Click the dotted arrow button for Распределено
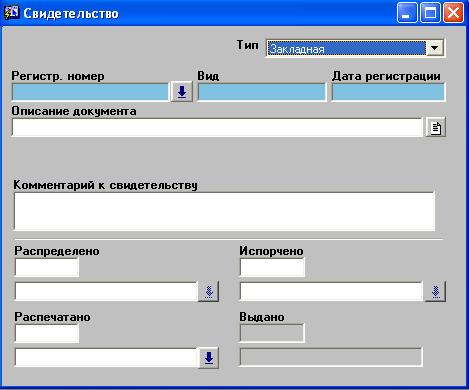469x390 pixels. tap(209, 291)
